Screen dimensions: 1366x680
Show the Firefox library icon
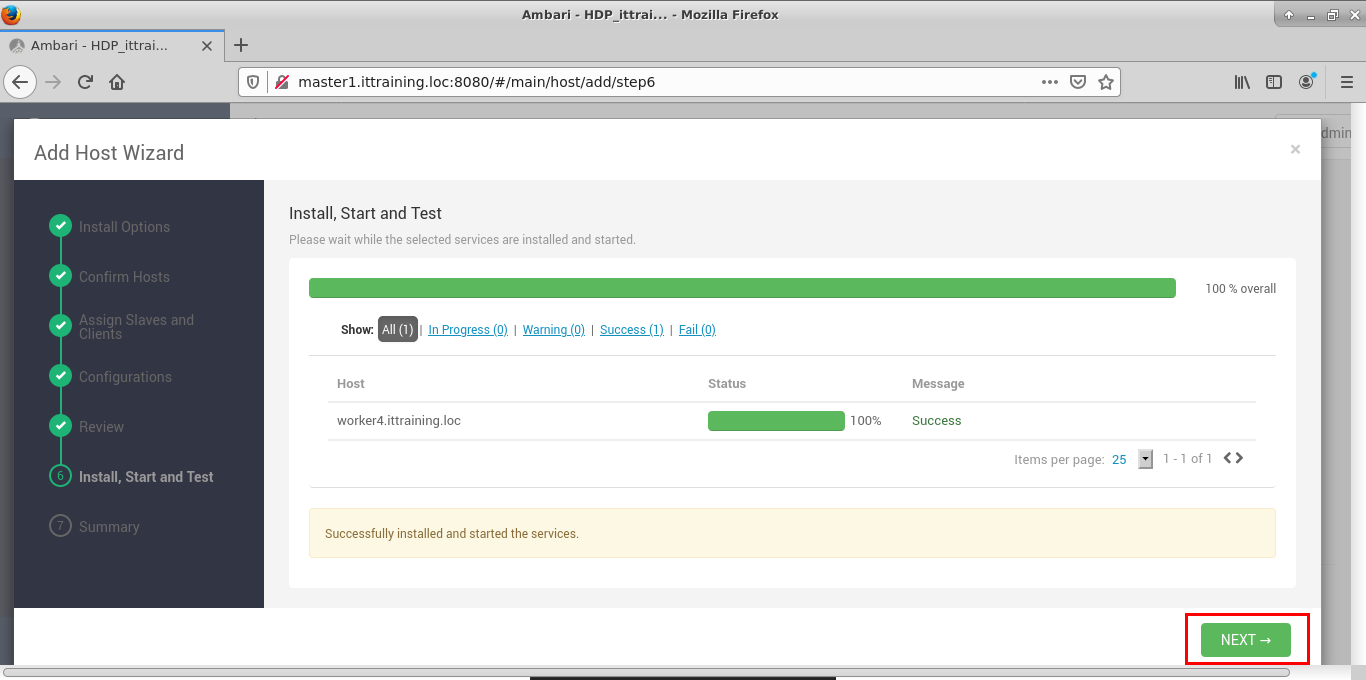point(1242,82)
